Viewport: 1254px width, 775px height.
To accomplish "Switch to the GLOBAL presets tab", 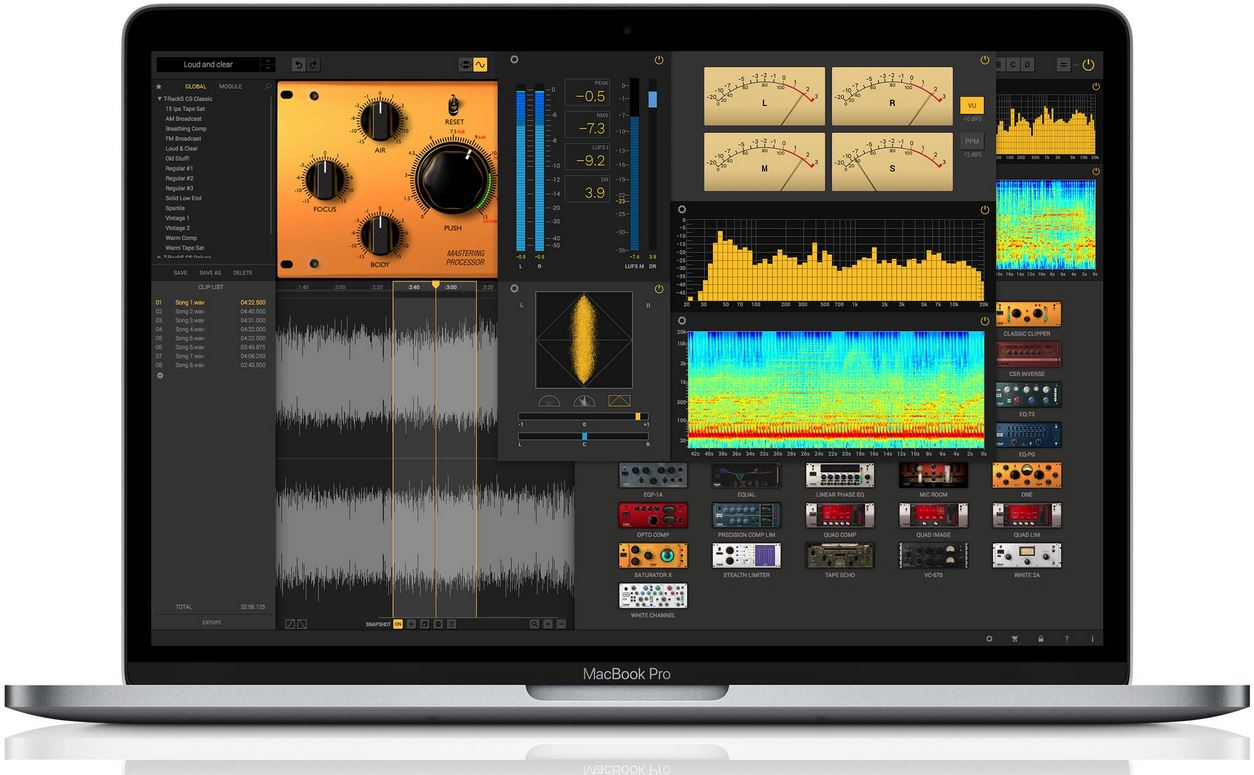I will pyautogui.click(x=196, y=87).
